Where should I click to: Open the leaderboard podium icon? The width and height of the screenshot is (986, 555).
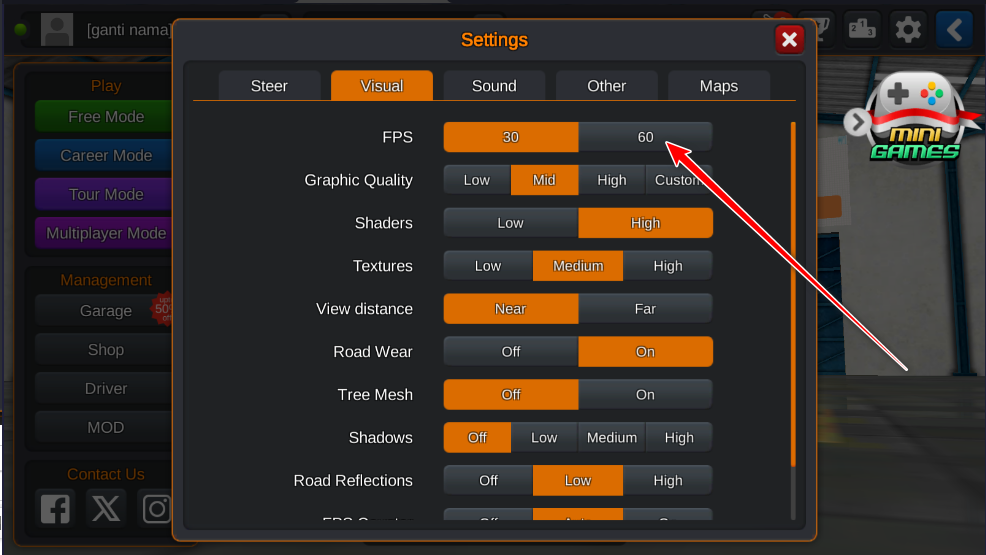click(862, 30)
